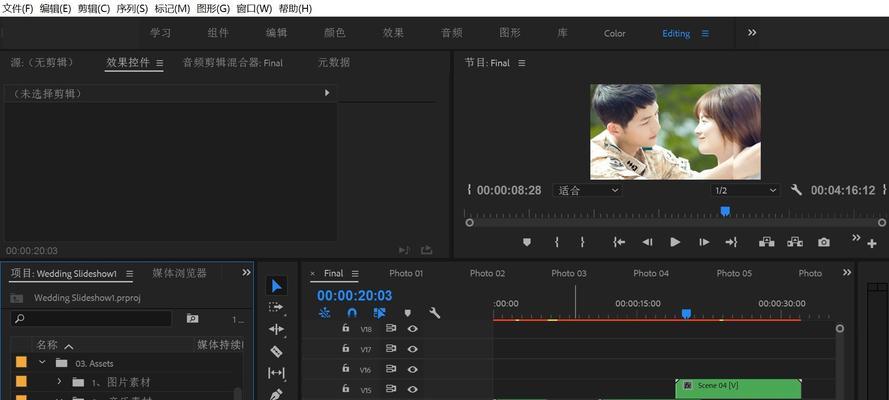Open 效果控件 panel menu
Screen dimensions: 889x400
pyautogui.click(x=159, y=63)
